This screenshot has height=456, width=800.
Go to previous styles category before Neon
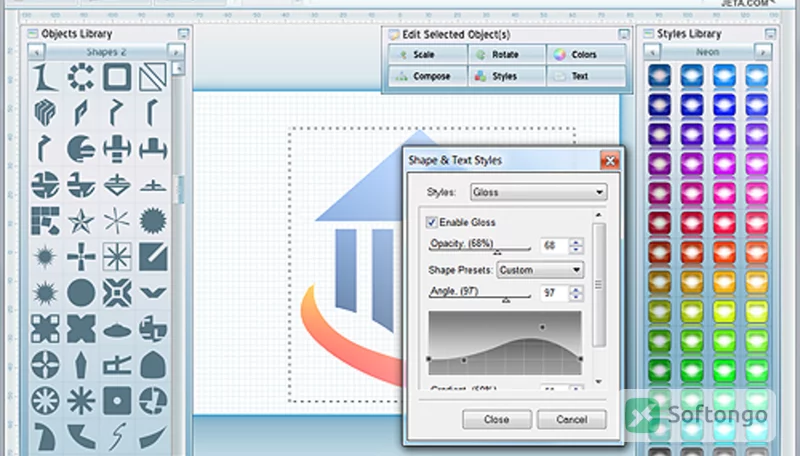pos(652,52)
